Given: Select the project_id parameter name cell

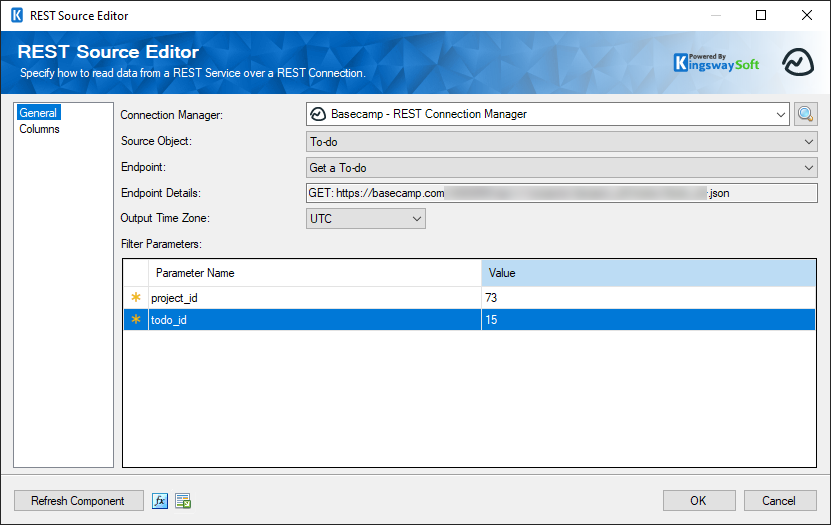Looking at the screenshot, I should 315,298.
